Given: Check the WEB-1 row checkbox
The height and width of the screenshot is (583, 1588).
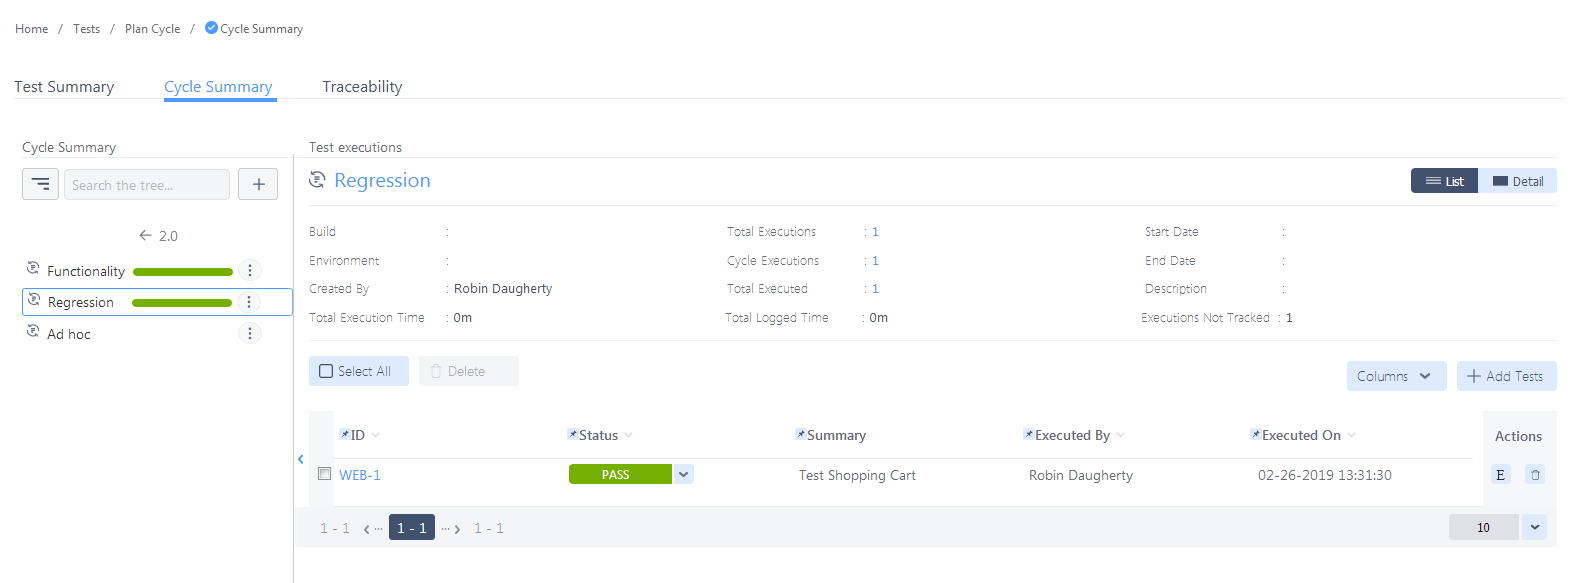Looking at the screenshot, I should [x=324, y=474].
